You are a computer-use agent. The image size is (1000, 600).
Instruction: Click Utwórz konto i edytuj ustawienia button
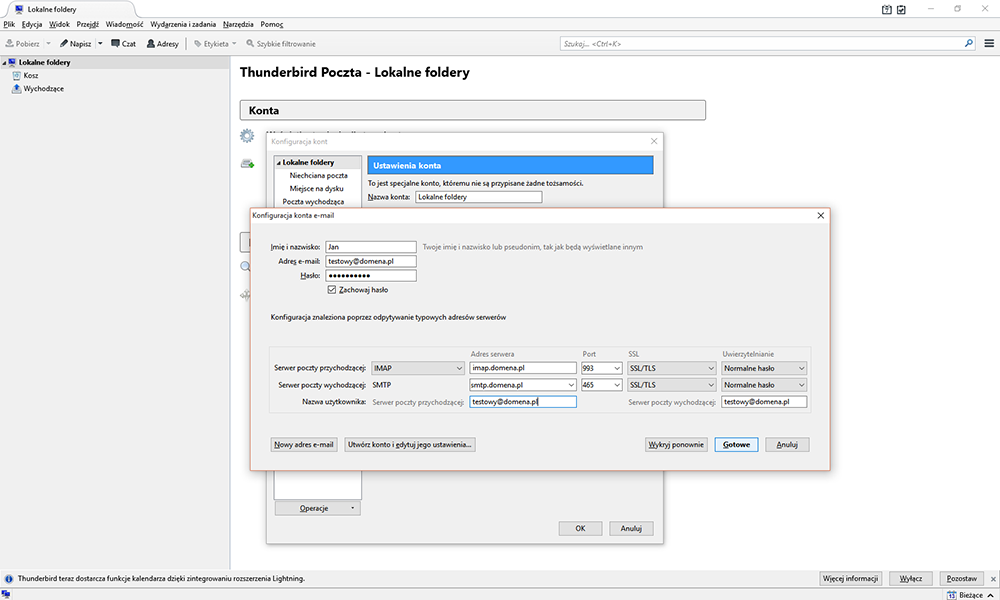point(409,444)
